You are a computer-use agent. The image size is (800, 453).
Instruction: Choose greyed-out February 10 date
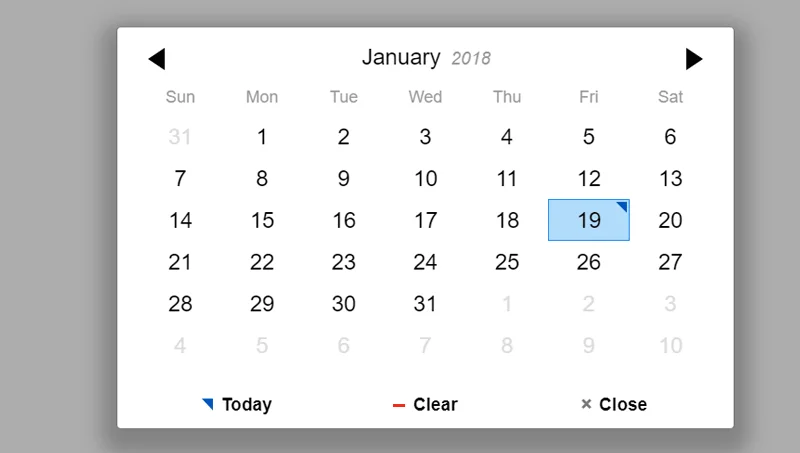670,346
